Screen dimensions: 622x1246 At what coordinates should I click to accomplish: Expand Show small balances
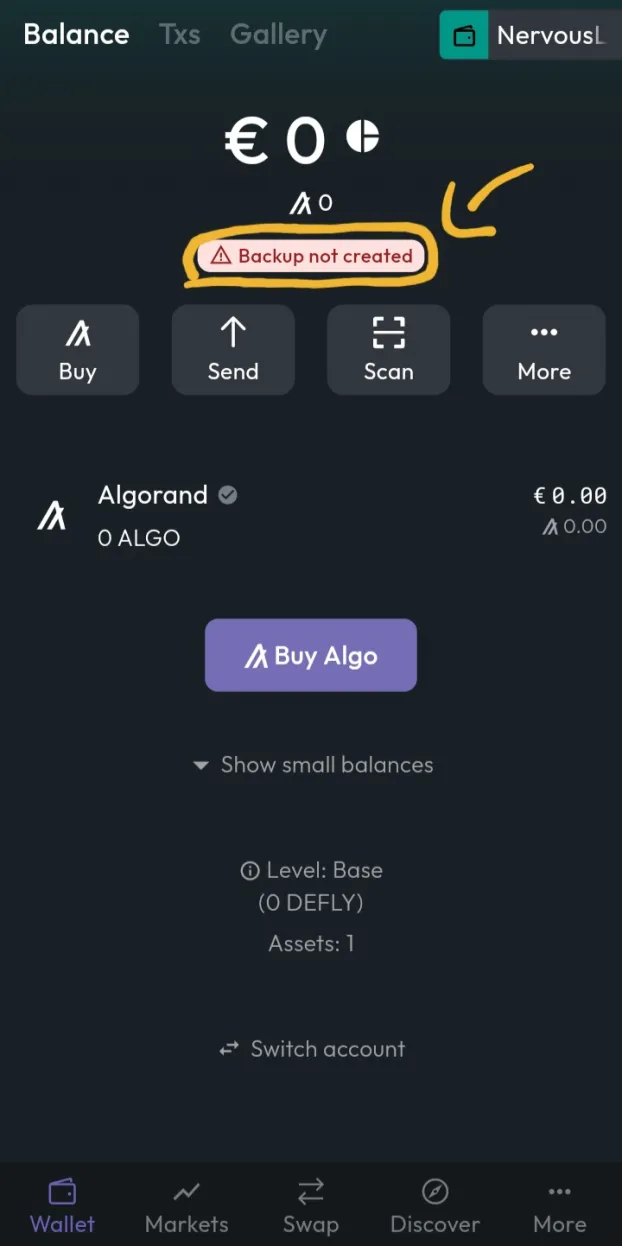(x=313, y=765)
